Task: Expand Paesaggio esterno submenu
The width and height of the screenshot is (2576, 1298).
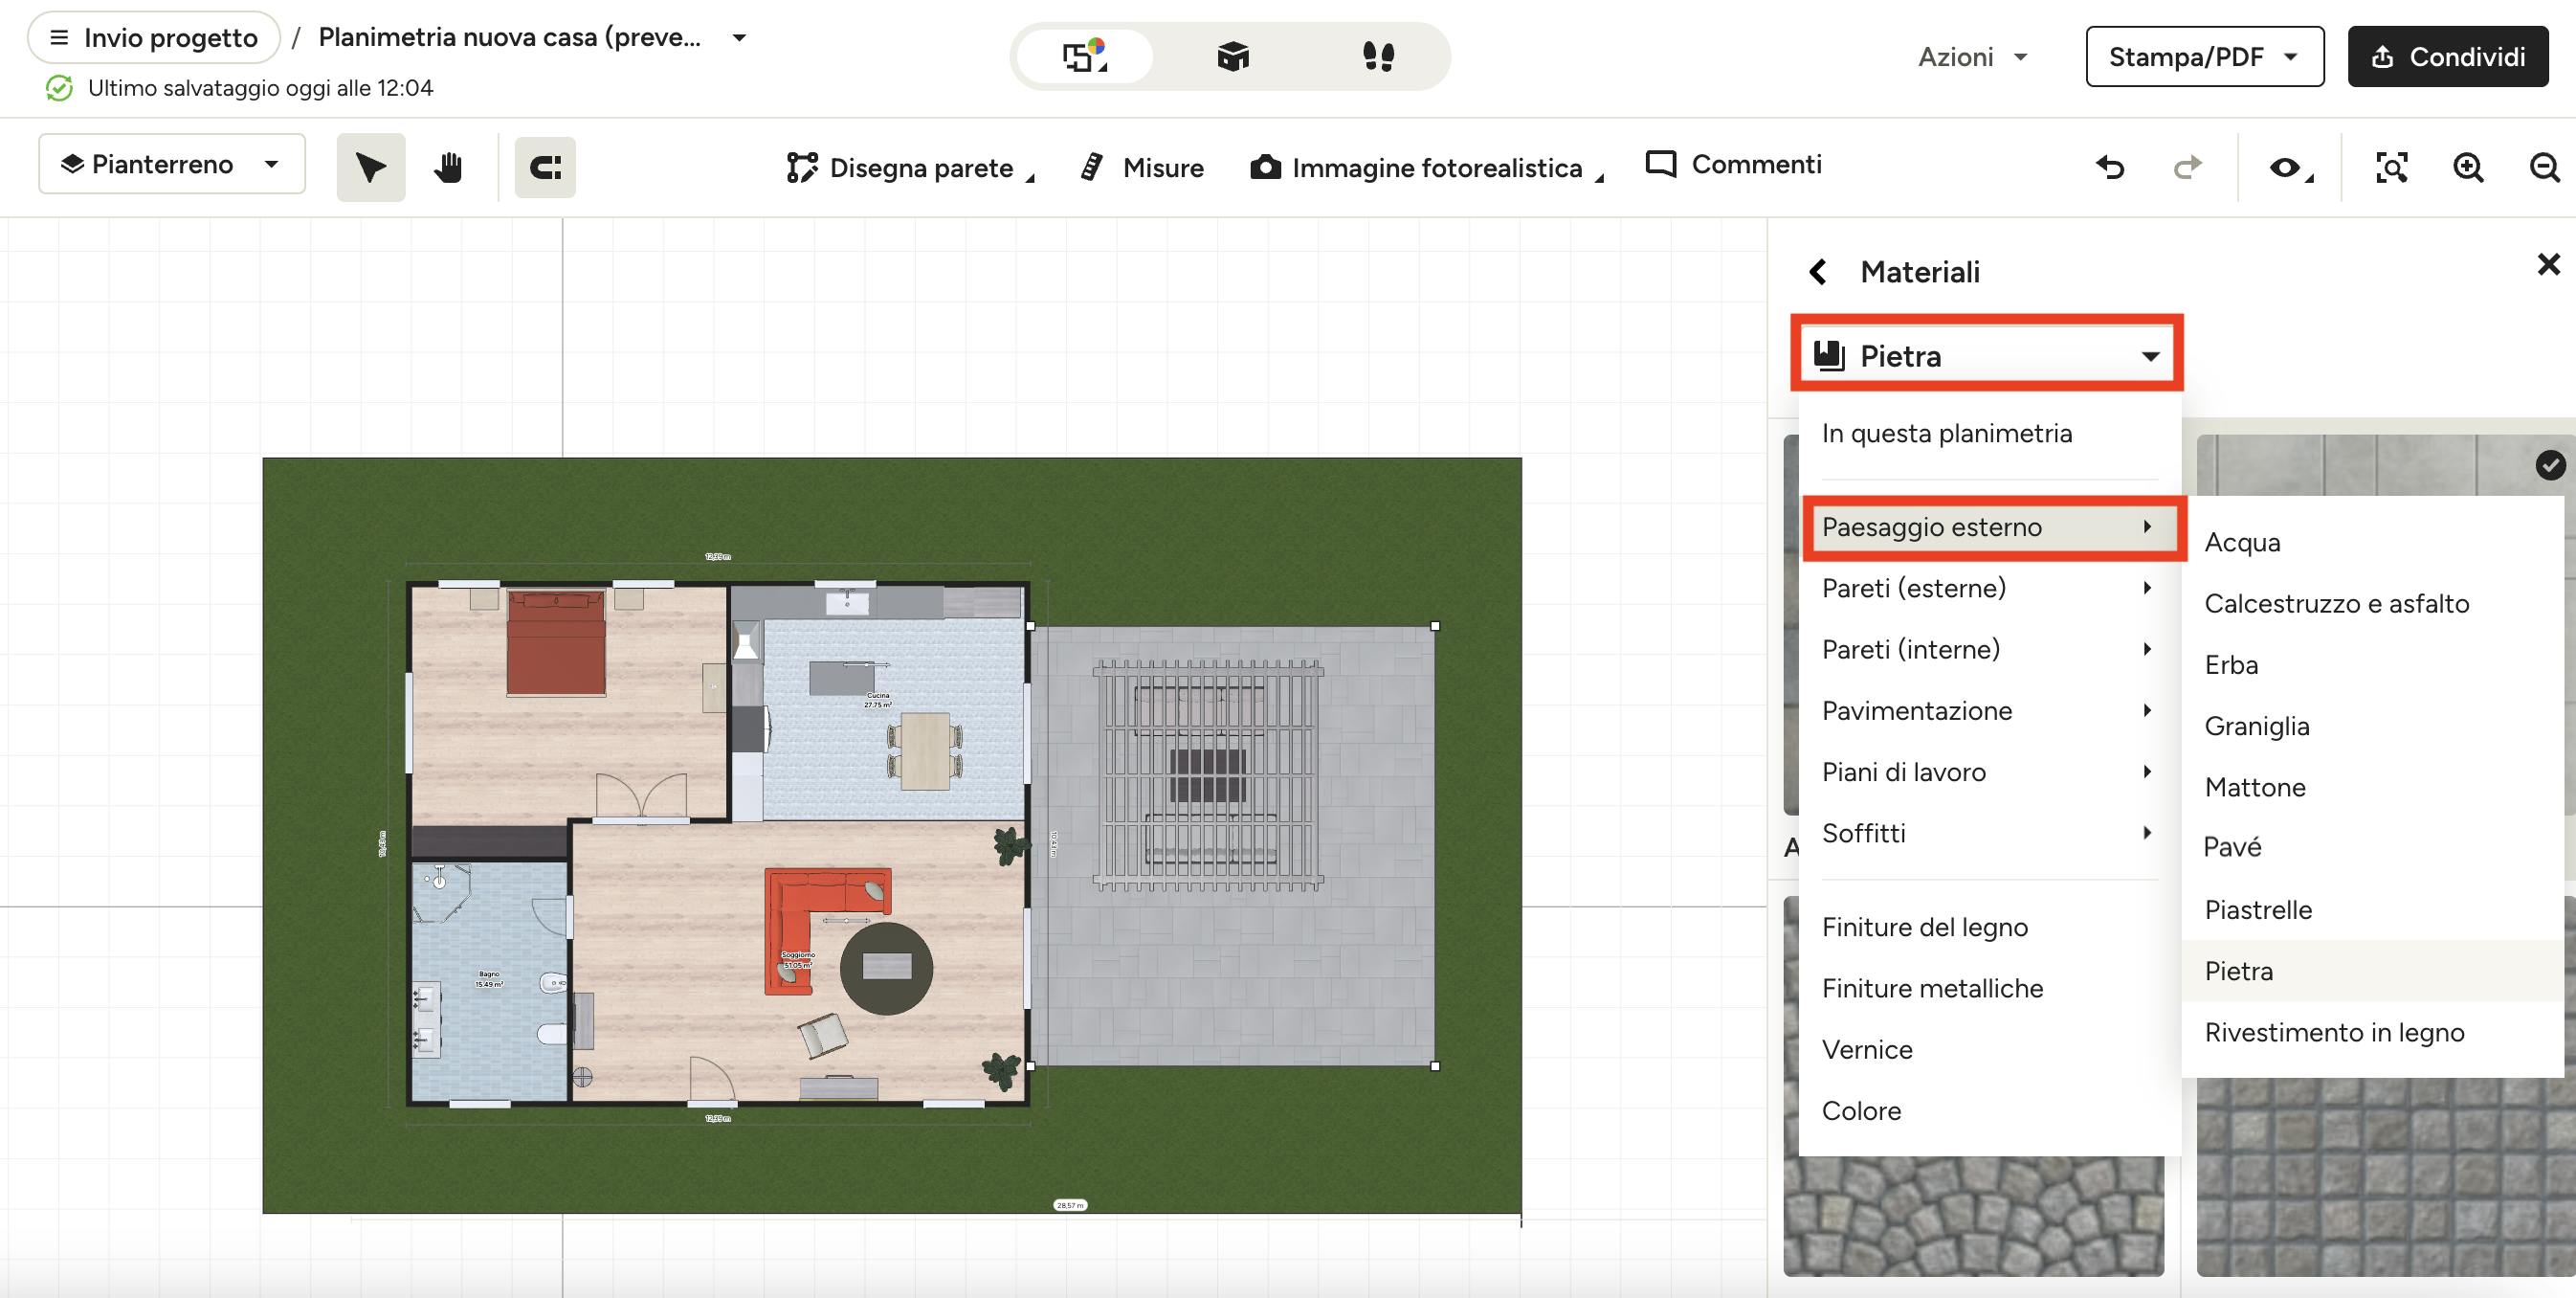Action: pyautogui.click(x=1989, y=527)
